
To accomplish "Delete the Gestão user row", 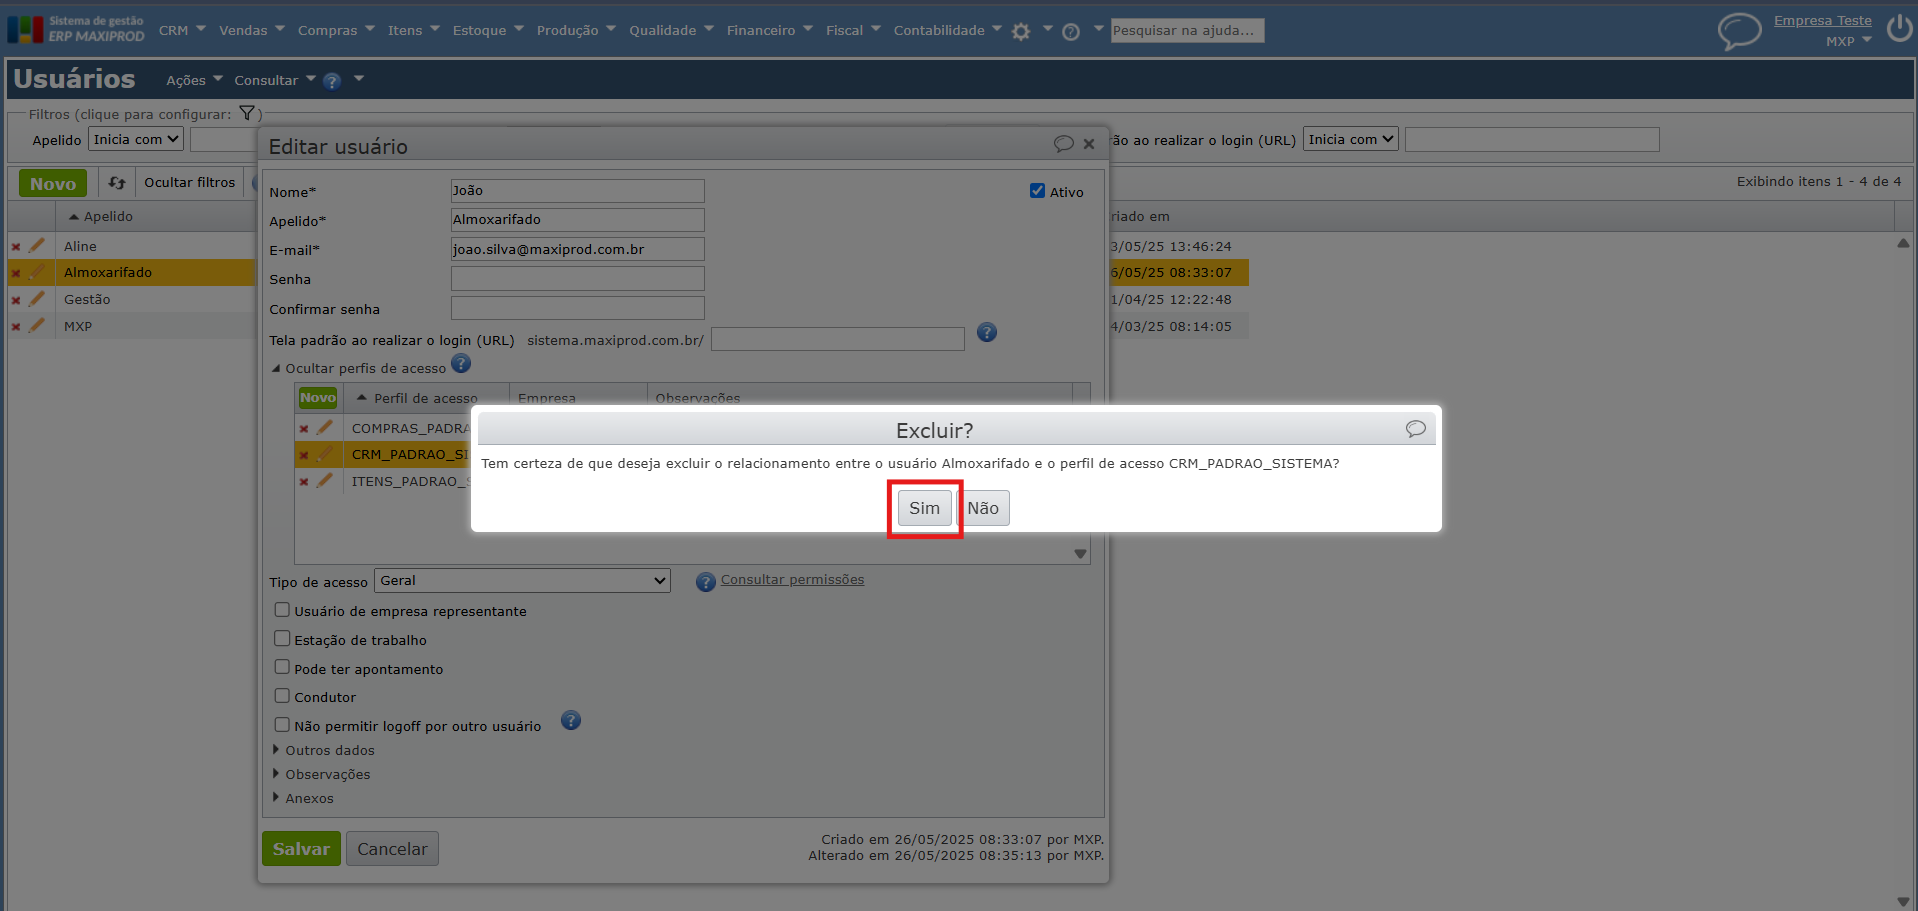I will (x=16, y=300).
